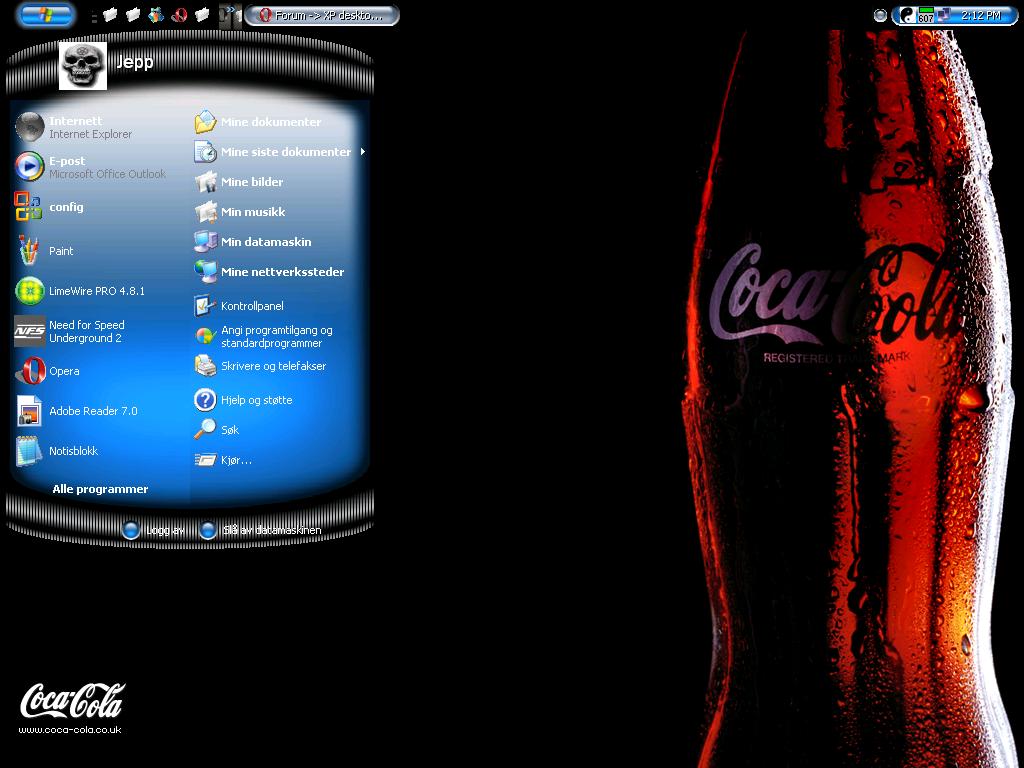1024x768 pixels.
Task: Open the E-post Outlook icon
Action: (29, 166)
